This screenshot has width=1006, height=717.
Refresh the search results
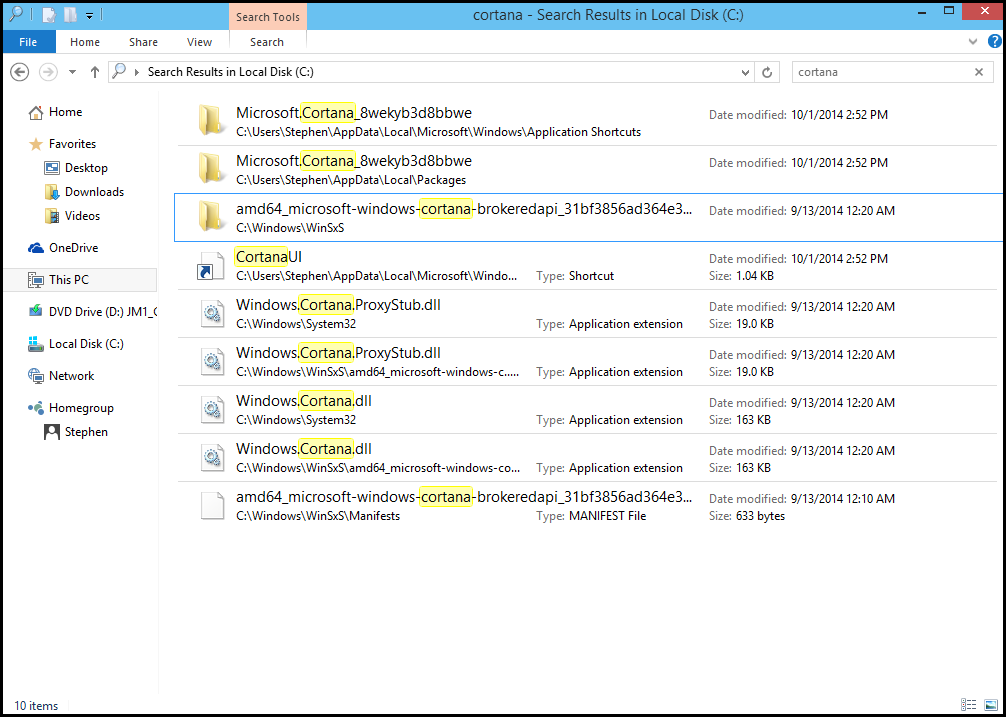click(767, 72)
